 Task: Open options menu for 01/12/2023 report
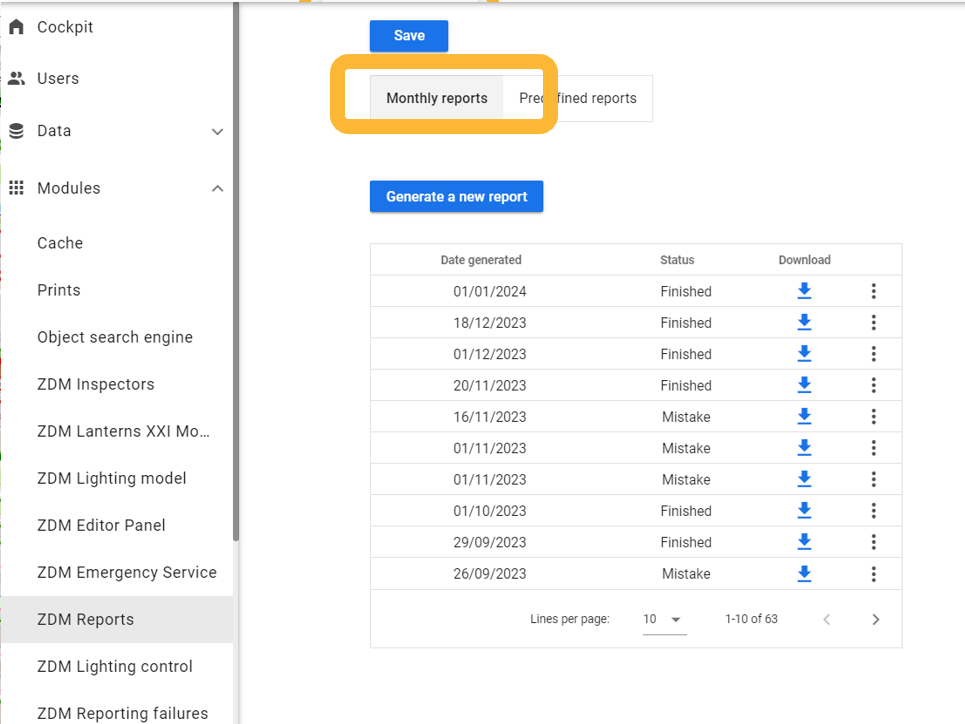click(x=873, y=354)
